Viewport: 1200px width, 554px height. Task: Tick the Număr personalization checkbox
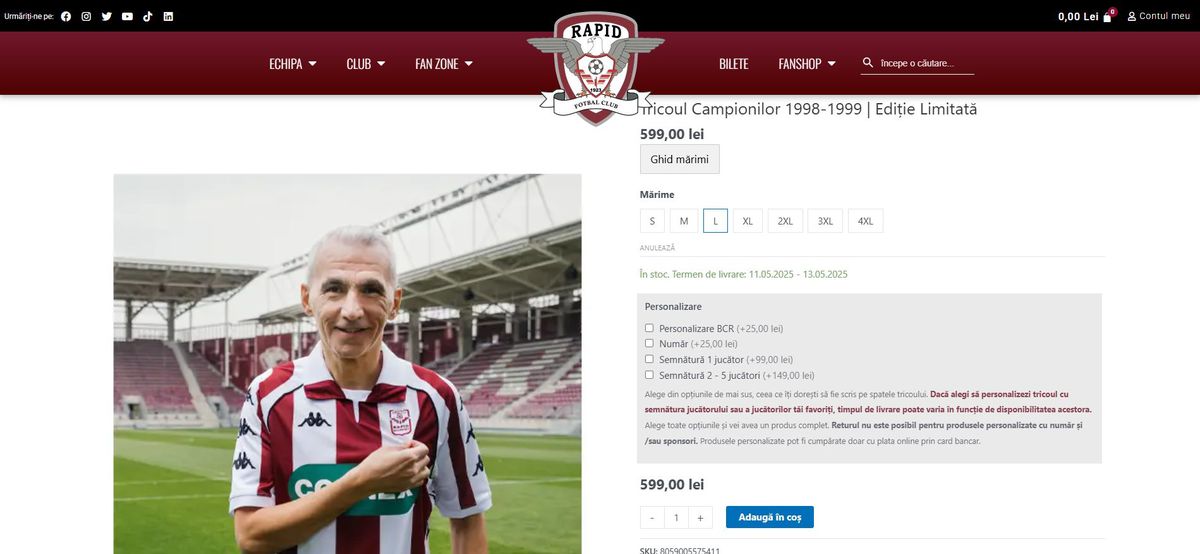pyautogui.click(x=649, y=343)
